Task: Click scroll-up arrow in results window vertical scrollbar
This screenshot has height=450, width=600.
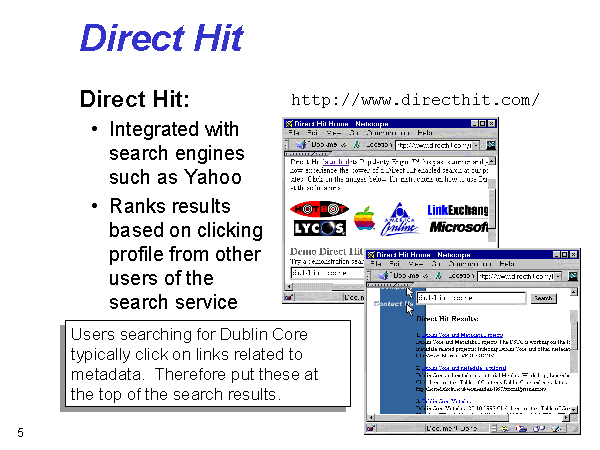Action: click(574, 292)
